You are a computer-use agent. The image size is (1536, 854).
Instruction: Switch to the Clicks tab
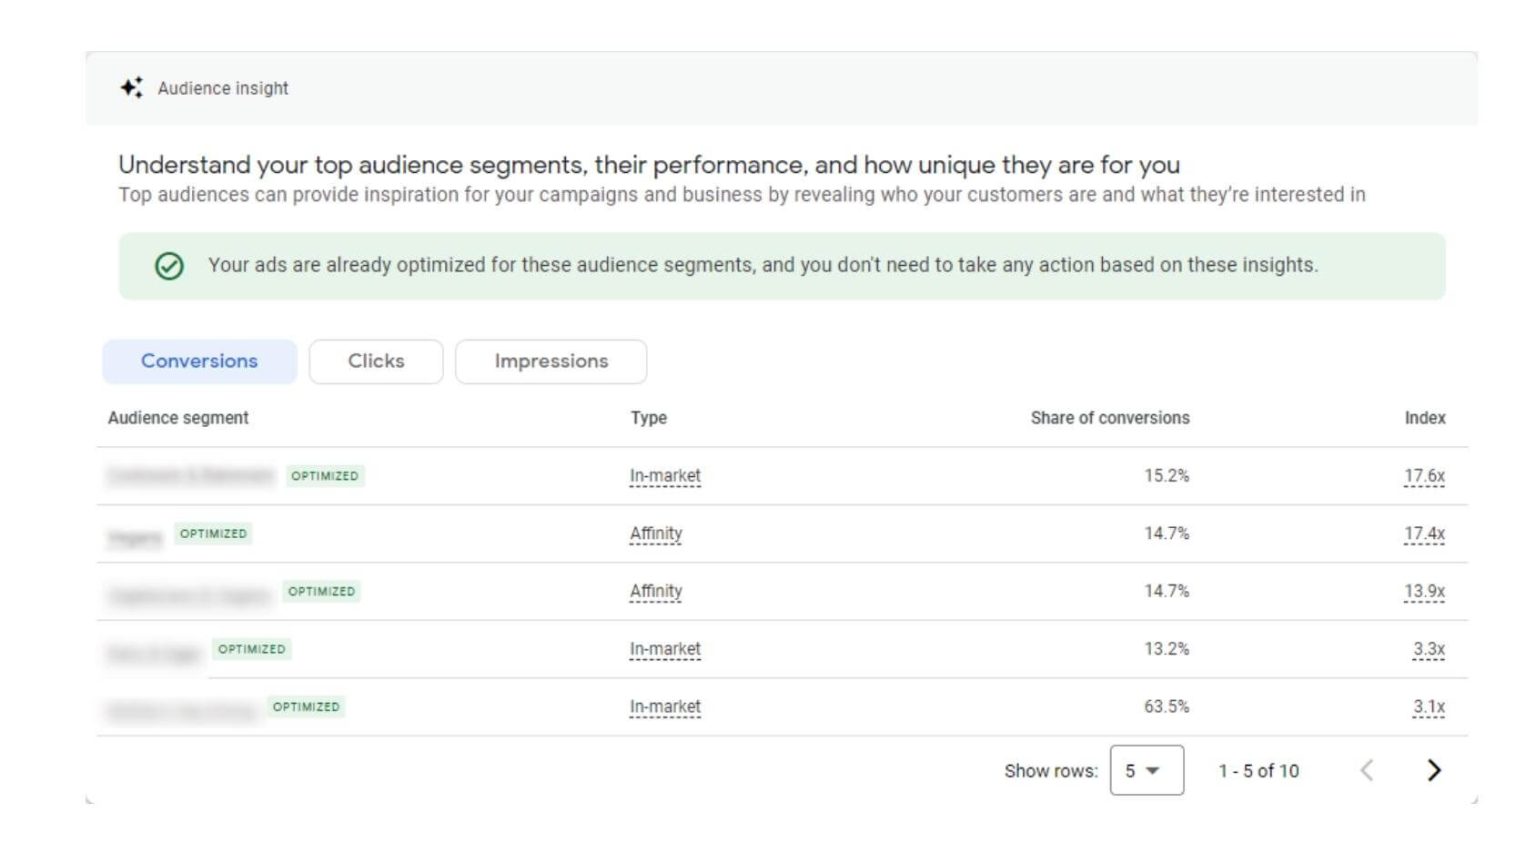(x=375, y=361)
